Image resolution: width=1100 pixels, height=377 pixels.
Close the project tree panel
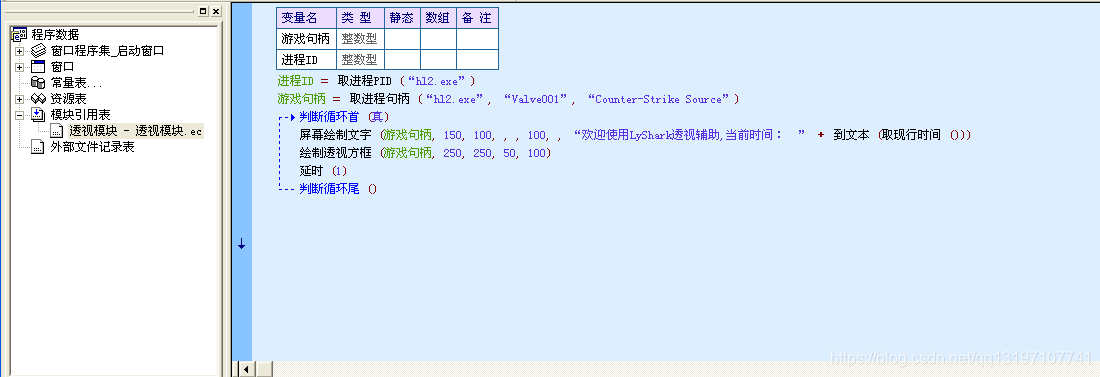click(x=216, y=11)
